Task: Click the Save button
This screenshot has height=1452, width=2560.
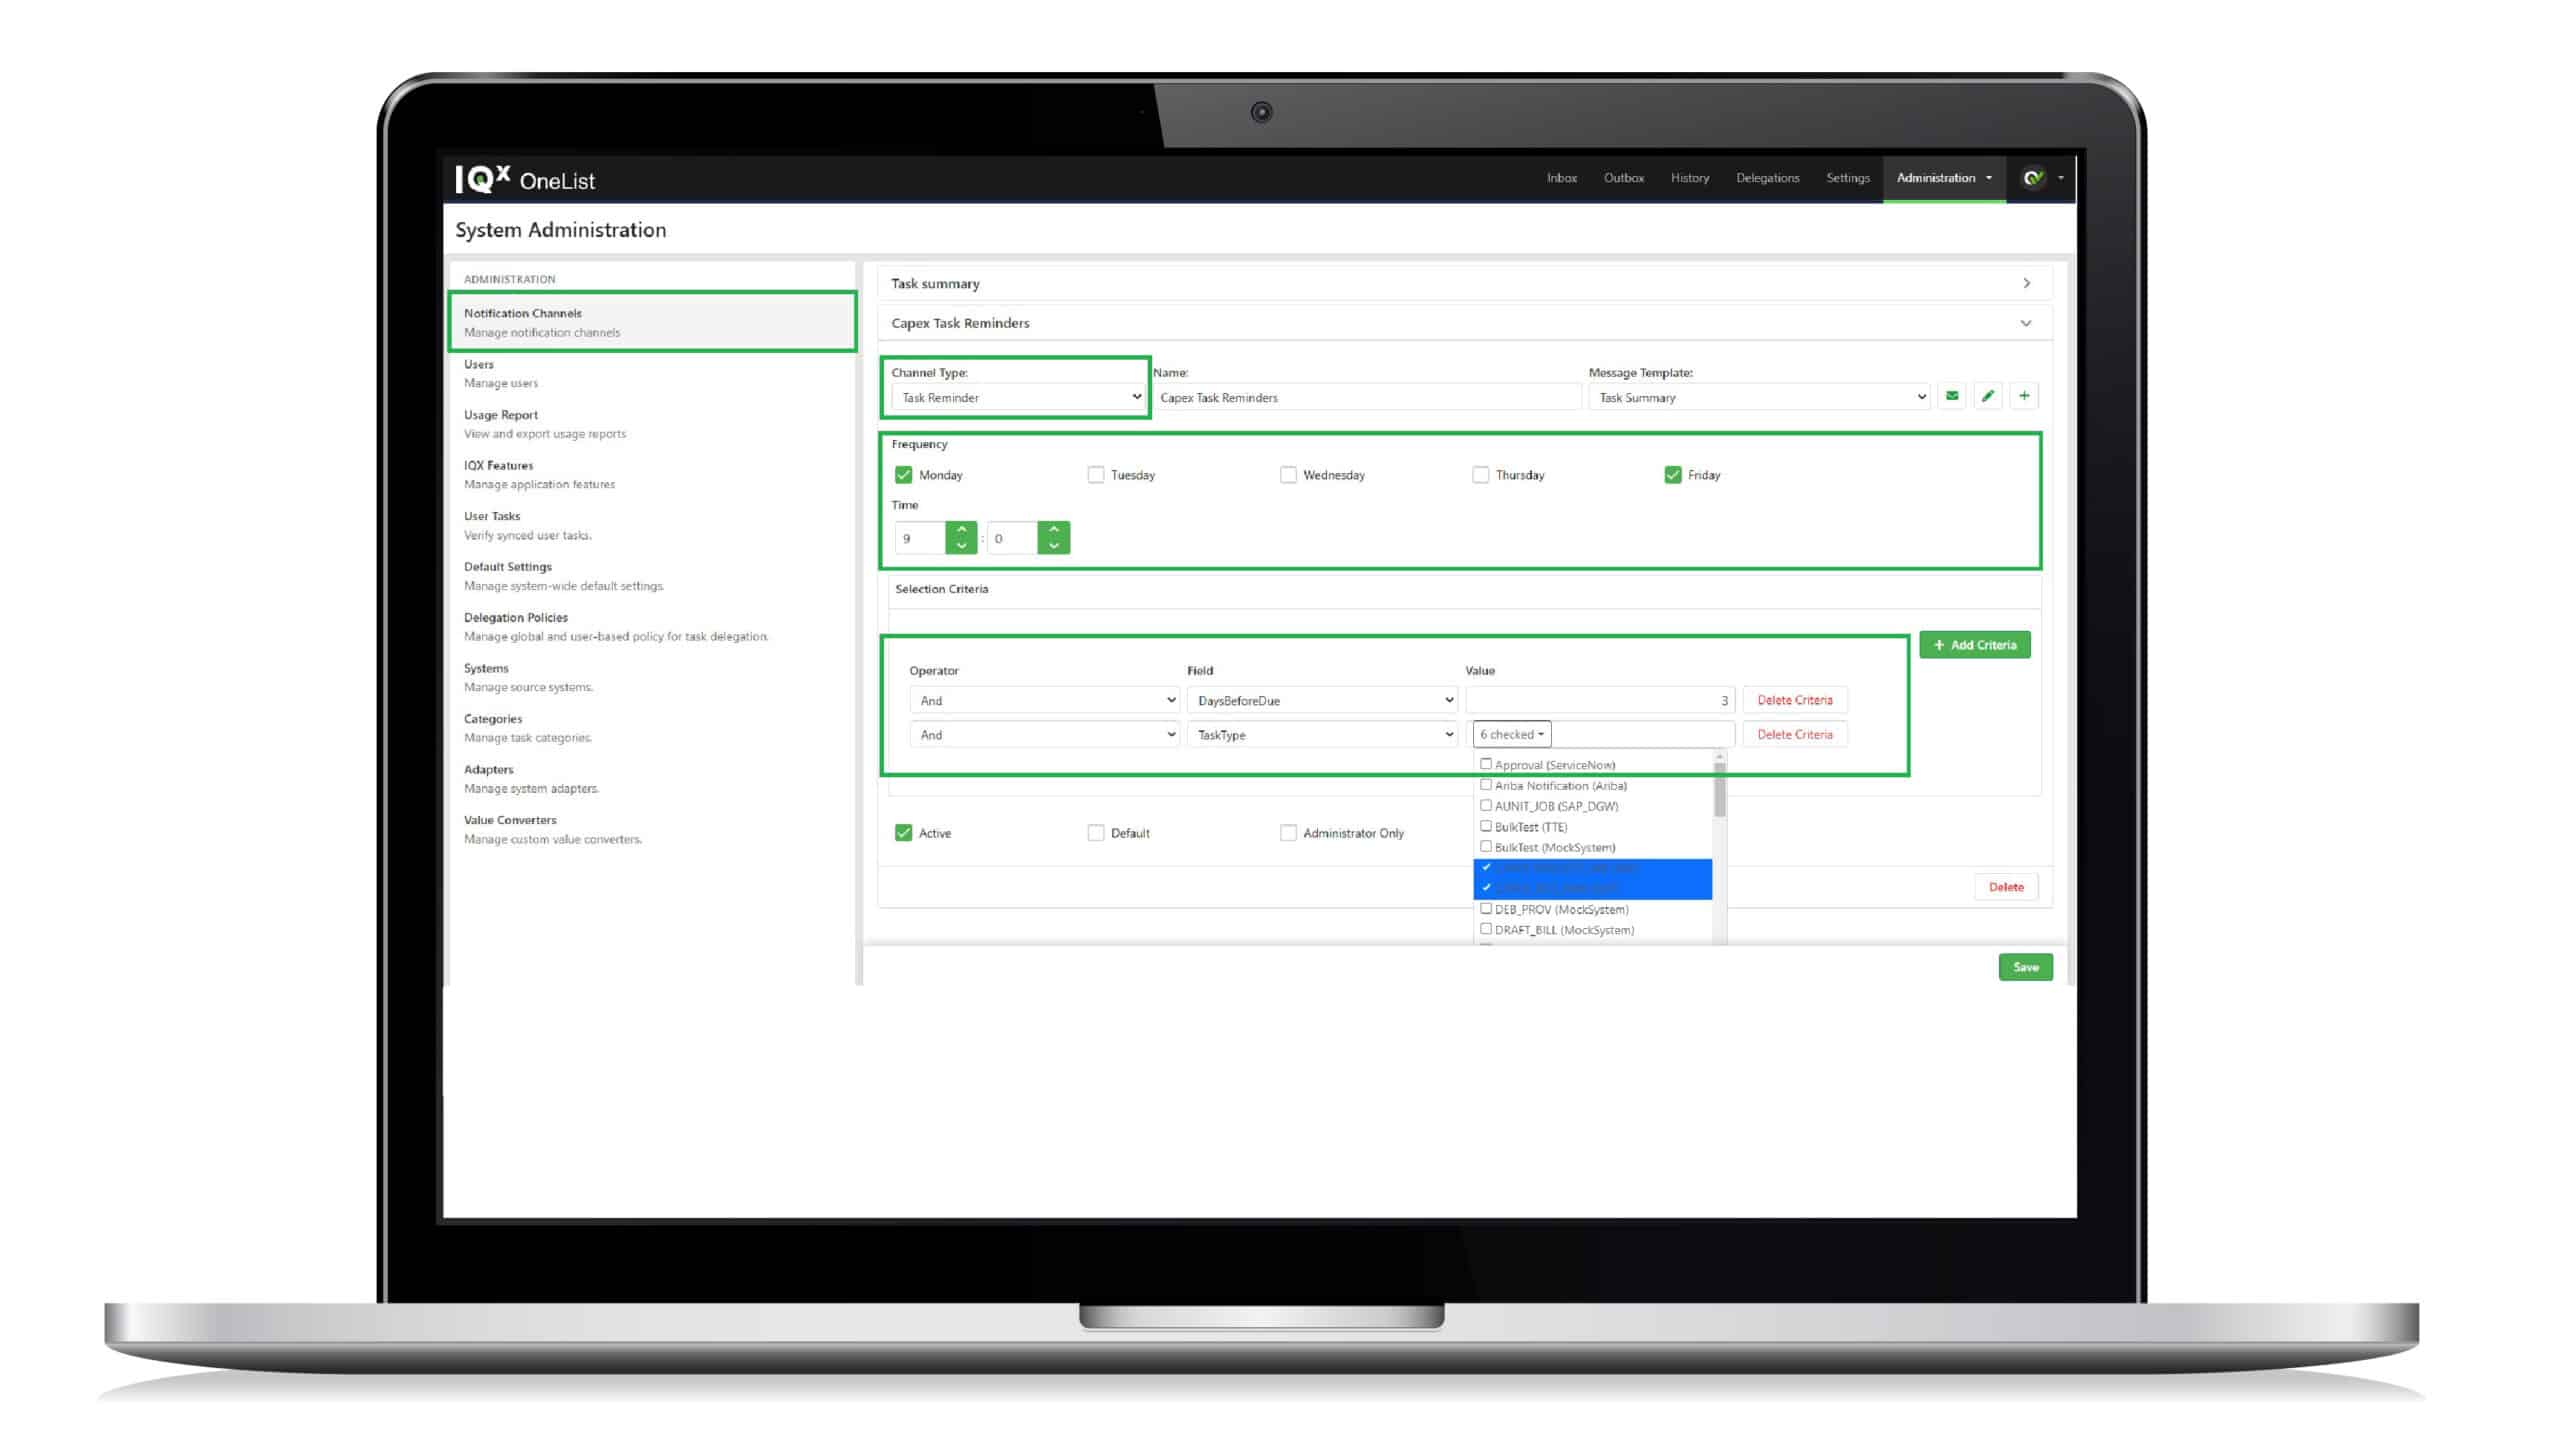Action: (x=2025, y=966)
